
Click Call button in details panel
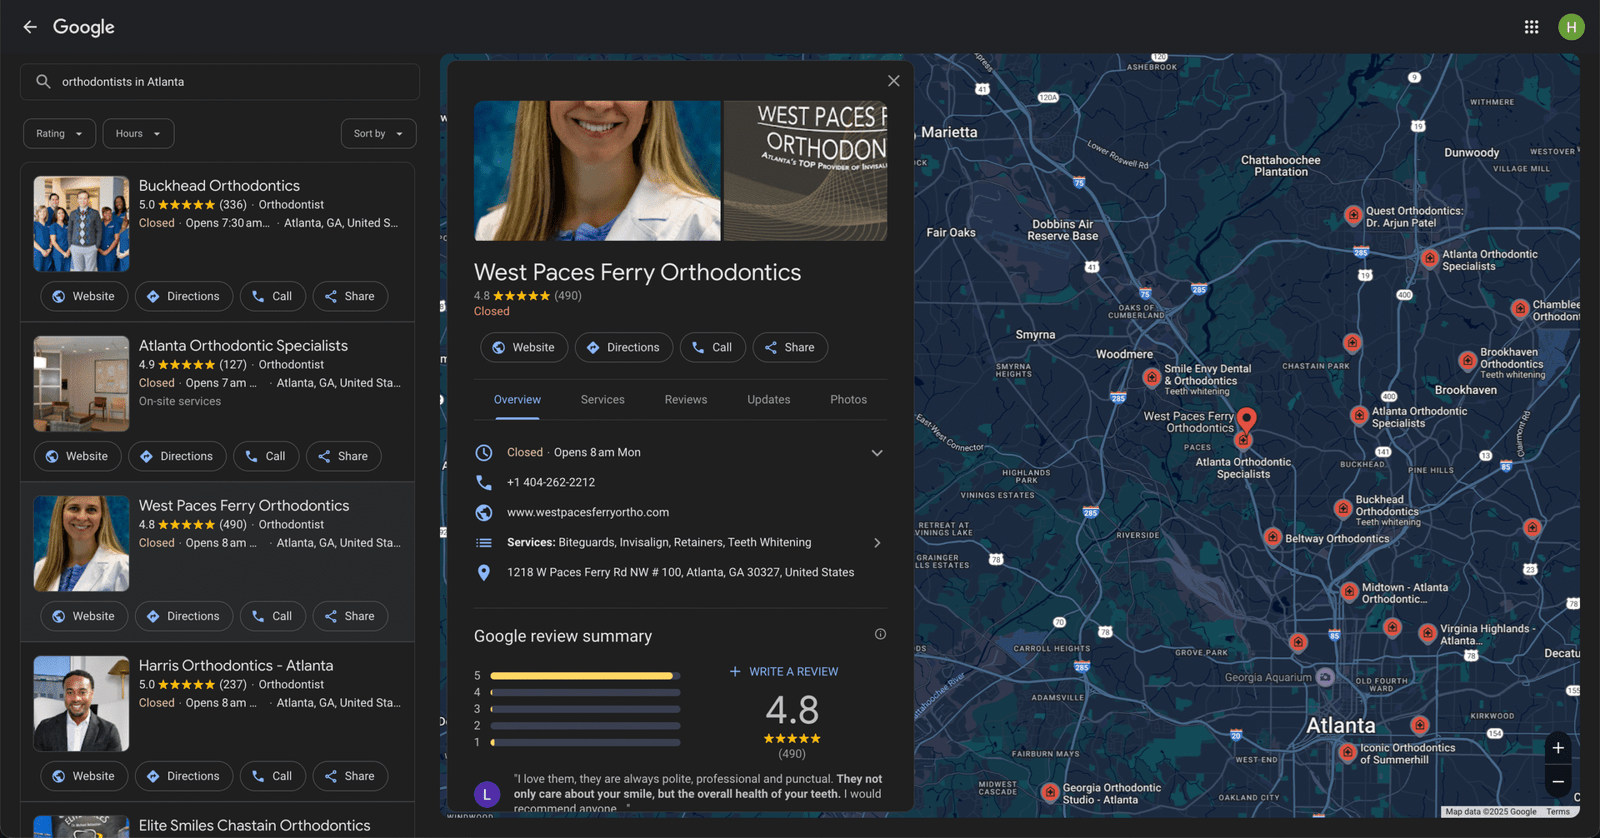712,347
